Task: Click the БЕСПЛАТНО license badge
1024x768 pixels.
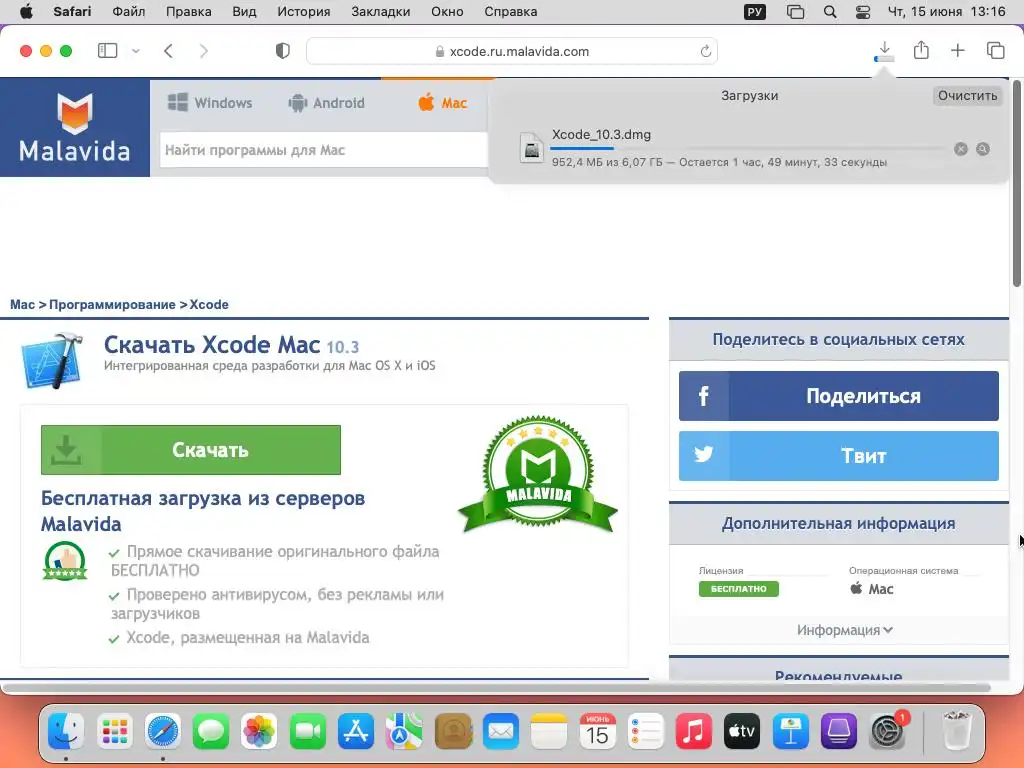Action: 739,588
